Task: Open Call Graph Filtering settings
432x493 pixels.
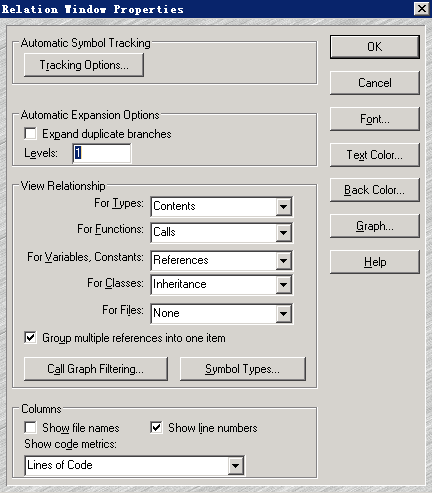Action: tap(96, 369)
